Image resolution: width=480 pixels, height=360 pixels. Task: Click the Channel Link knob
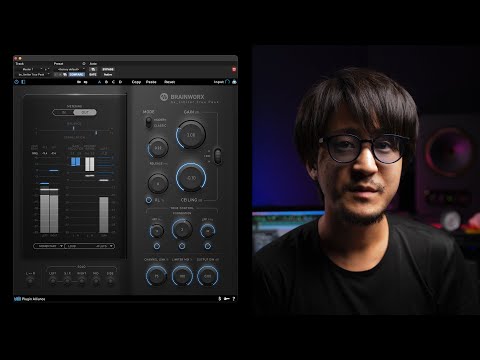click(156, 276)
